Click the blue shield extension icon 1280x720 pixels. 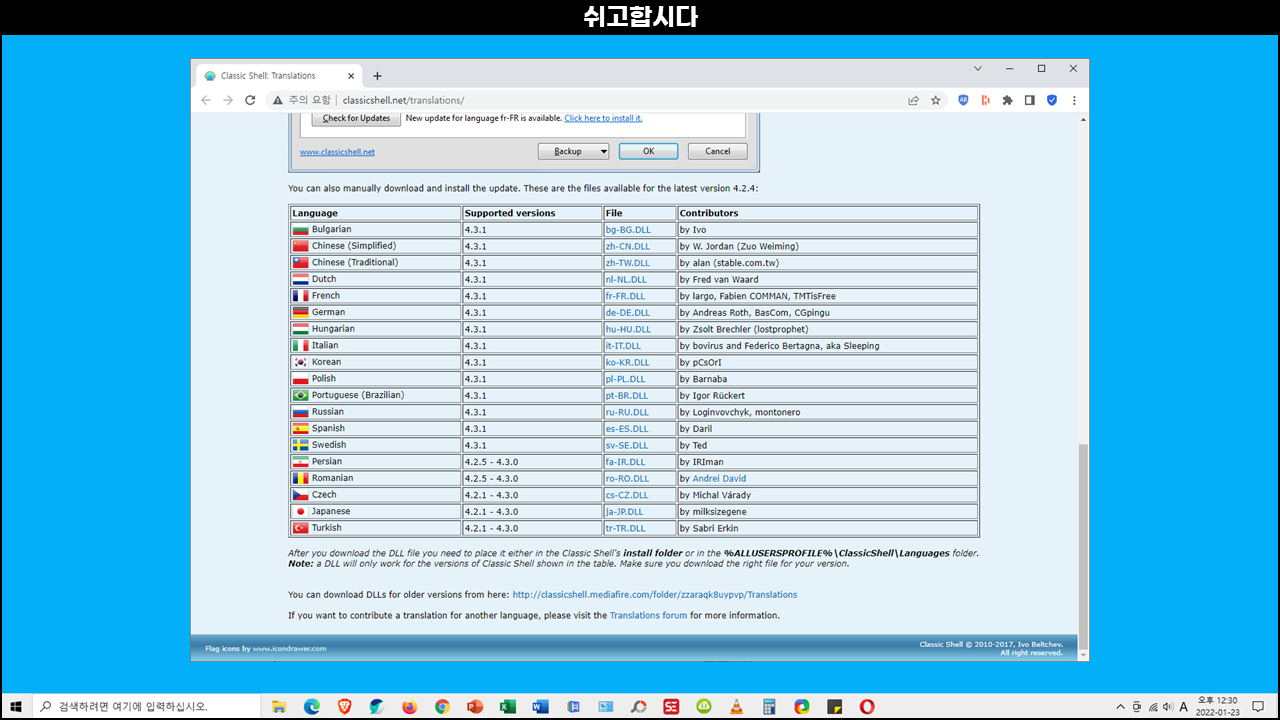click(1052, 100)
